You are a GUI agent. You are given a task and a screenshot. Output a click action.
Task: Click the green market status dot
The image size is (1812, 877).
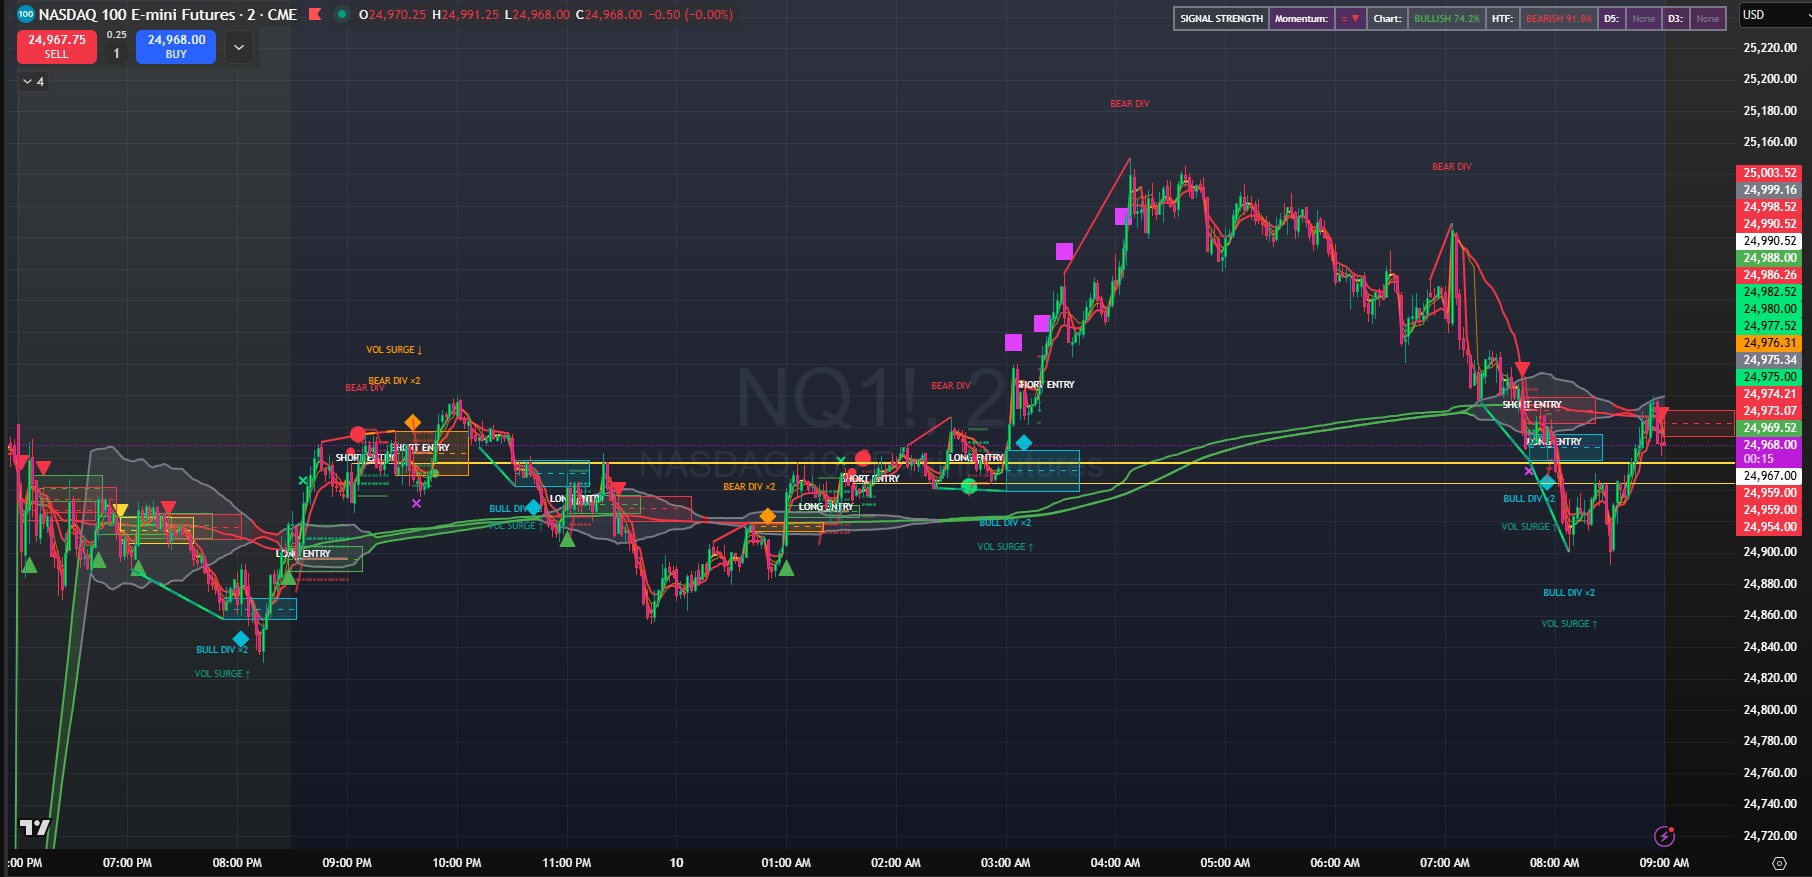click(x=341, y=15)
